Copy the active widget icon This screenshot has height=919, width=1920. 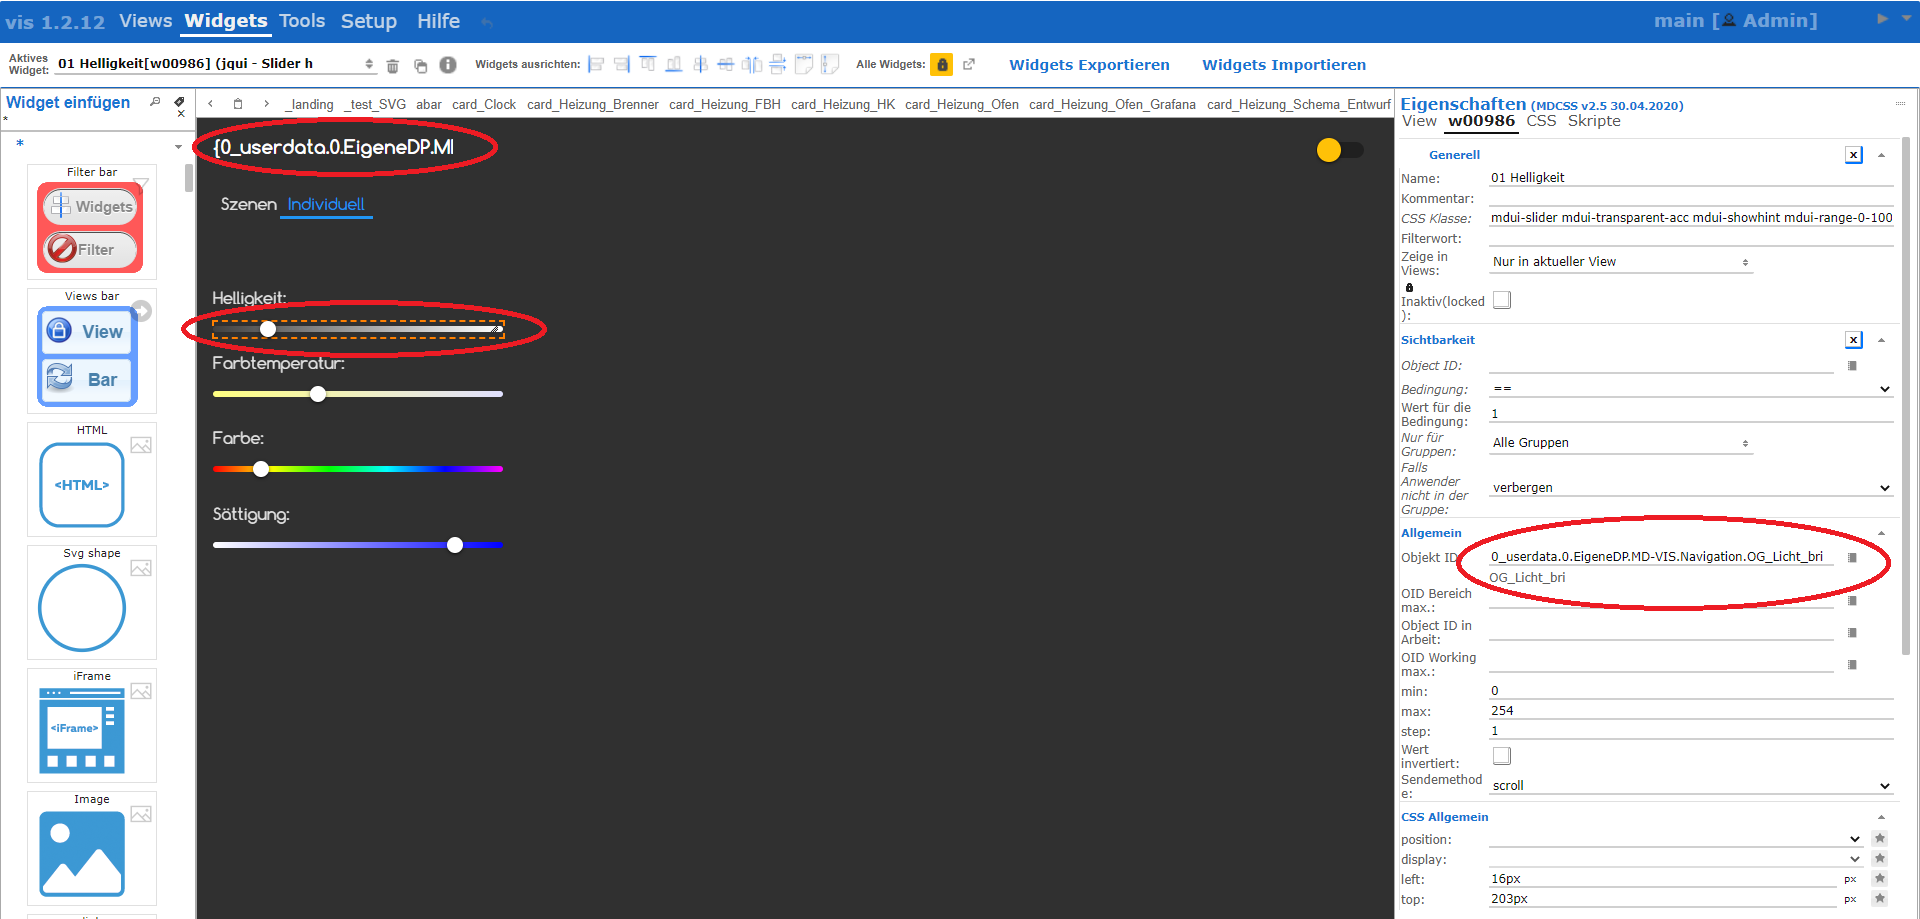coord(421,66)
